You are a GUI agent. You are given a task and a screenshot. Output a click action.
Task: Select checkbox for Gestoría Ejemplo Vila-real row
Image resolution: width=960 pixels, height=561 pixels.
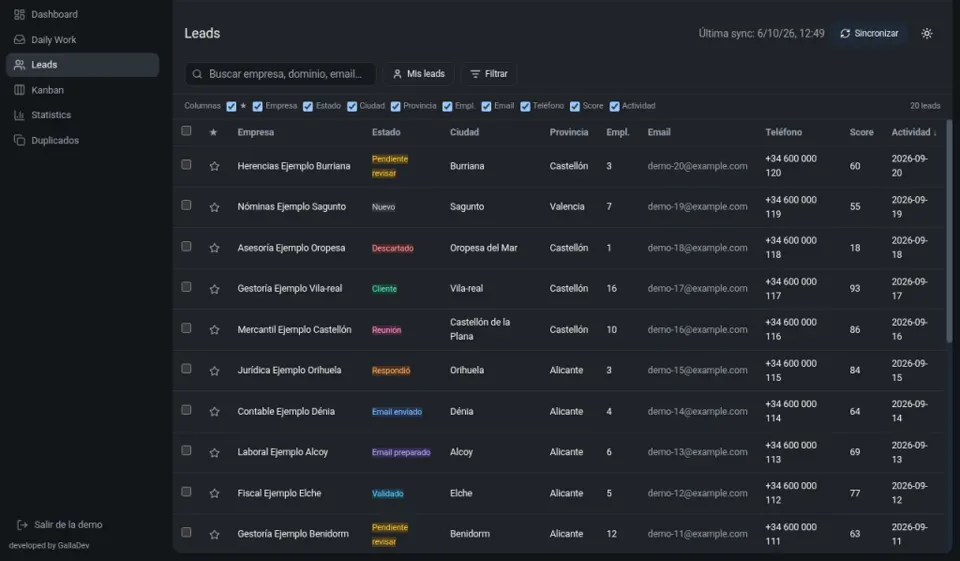coord(186,287)
